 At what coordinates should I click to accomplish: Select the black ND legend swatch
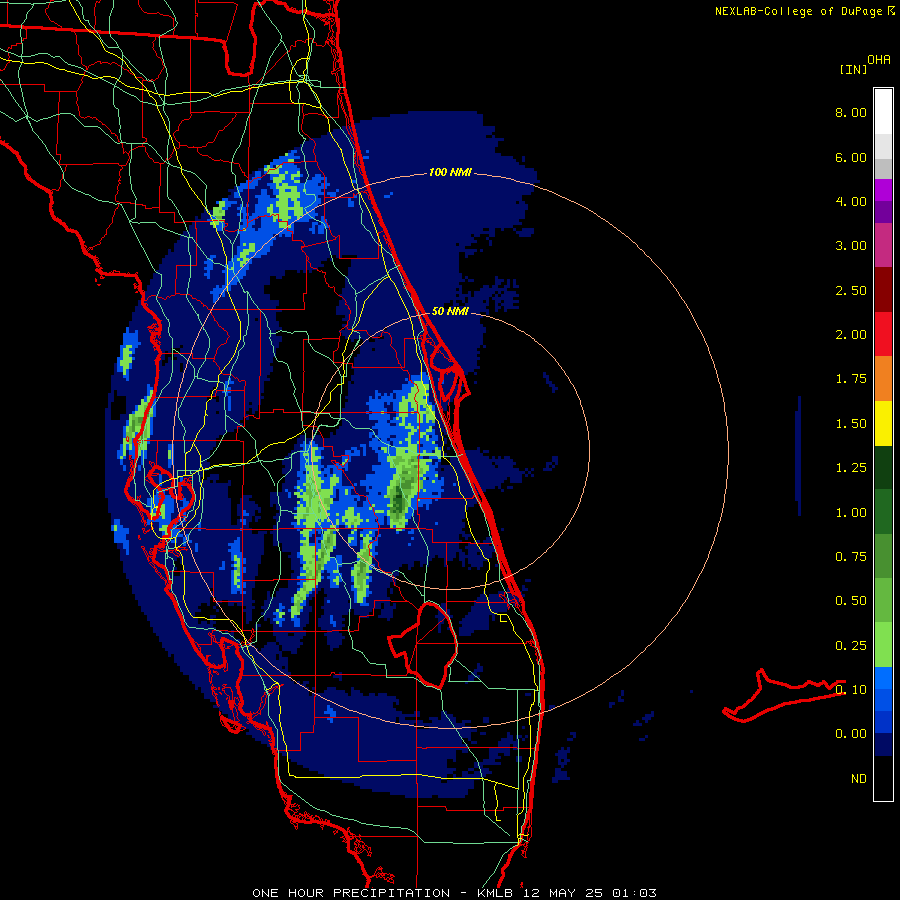pyautogui.click(x=883, y=778)
